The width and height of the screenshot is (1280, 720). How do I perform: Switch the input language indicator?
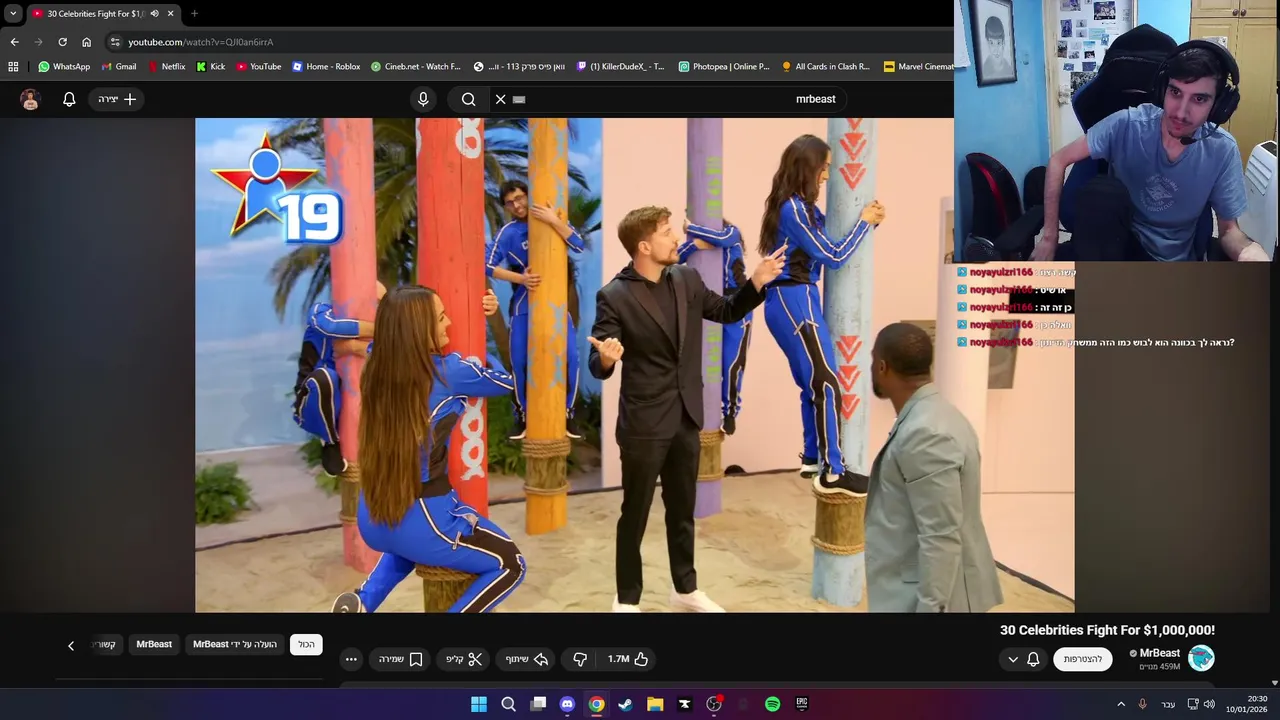pyautogui.click(x=1168, y=705)
